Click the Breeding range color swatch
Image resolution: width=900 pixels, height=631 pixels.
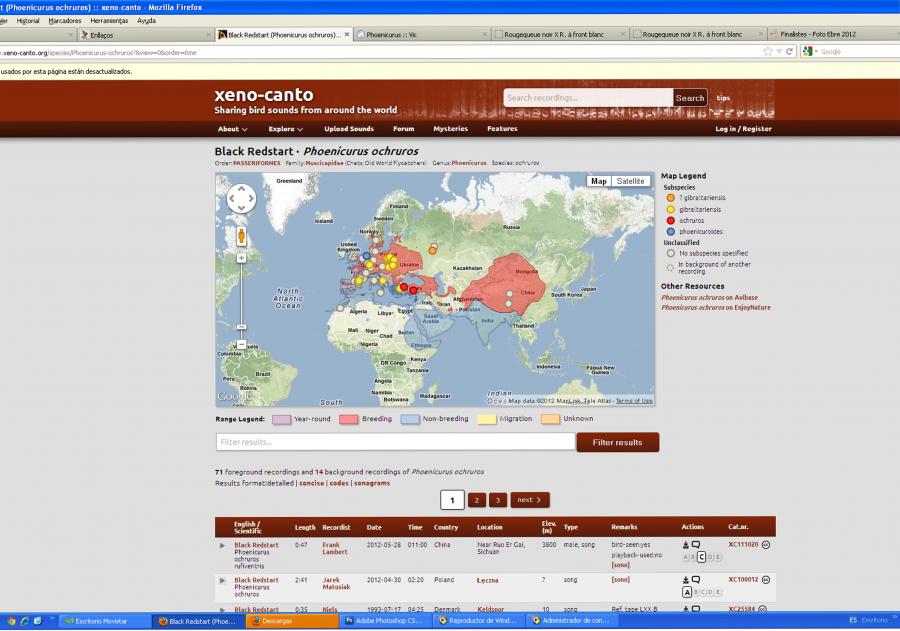click(348, 420)
